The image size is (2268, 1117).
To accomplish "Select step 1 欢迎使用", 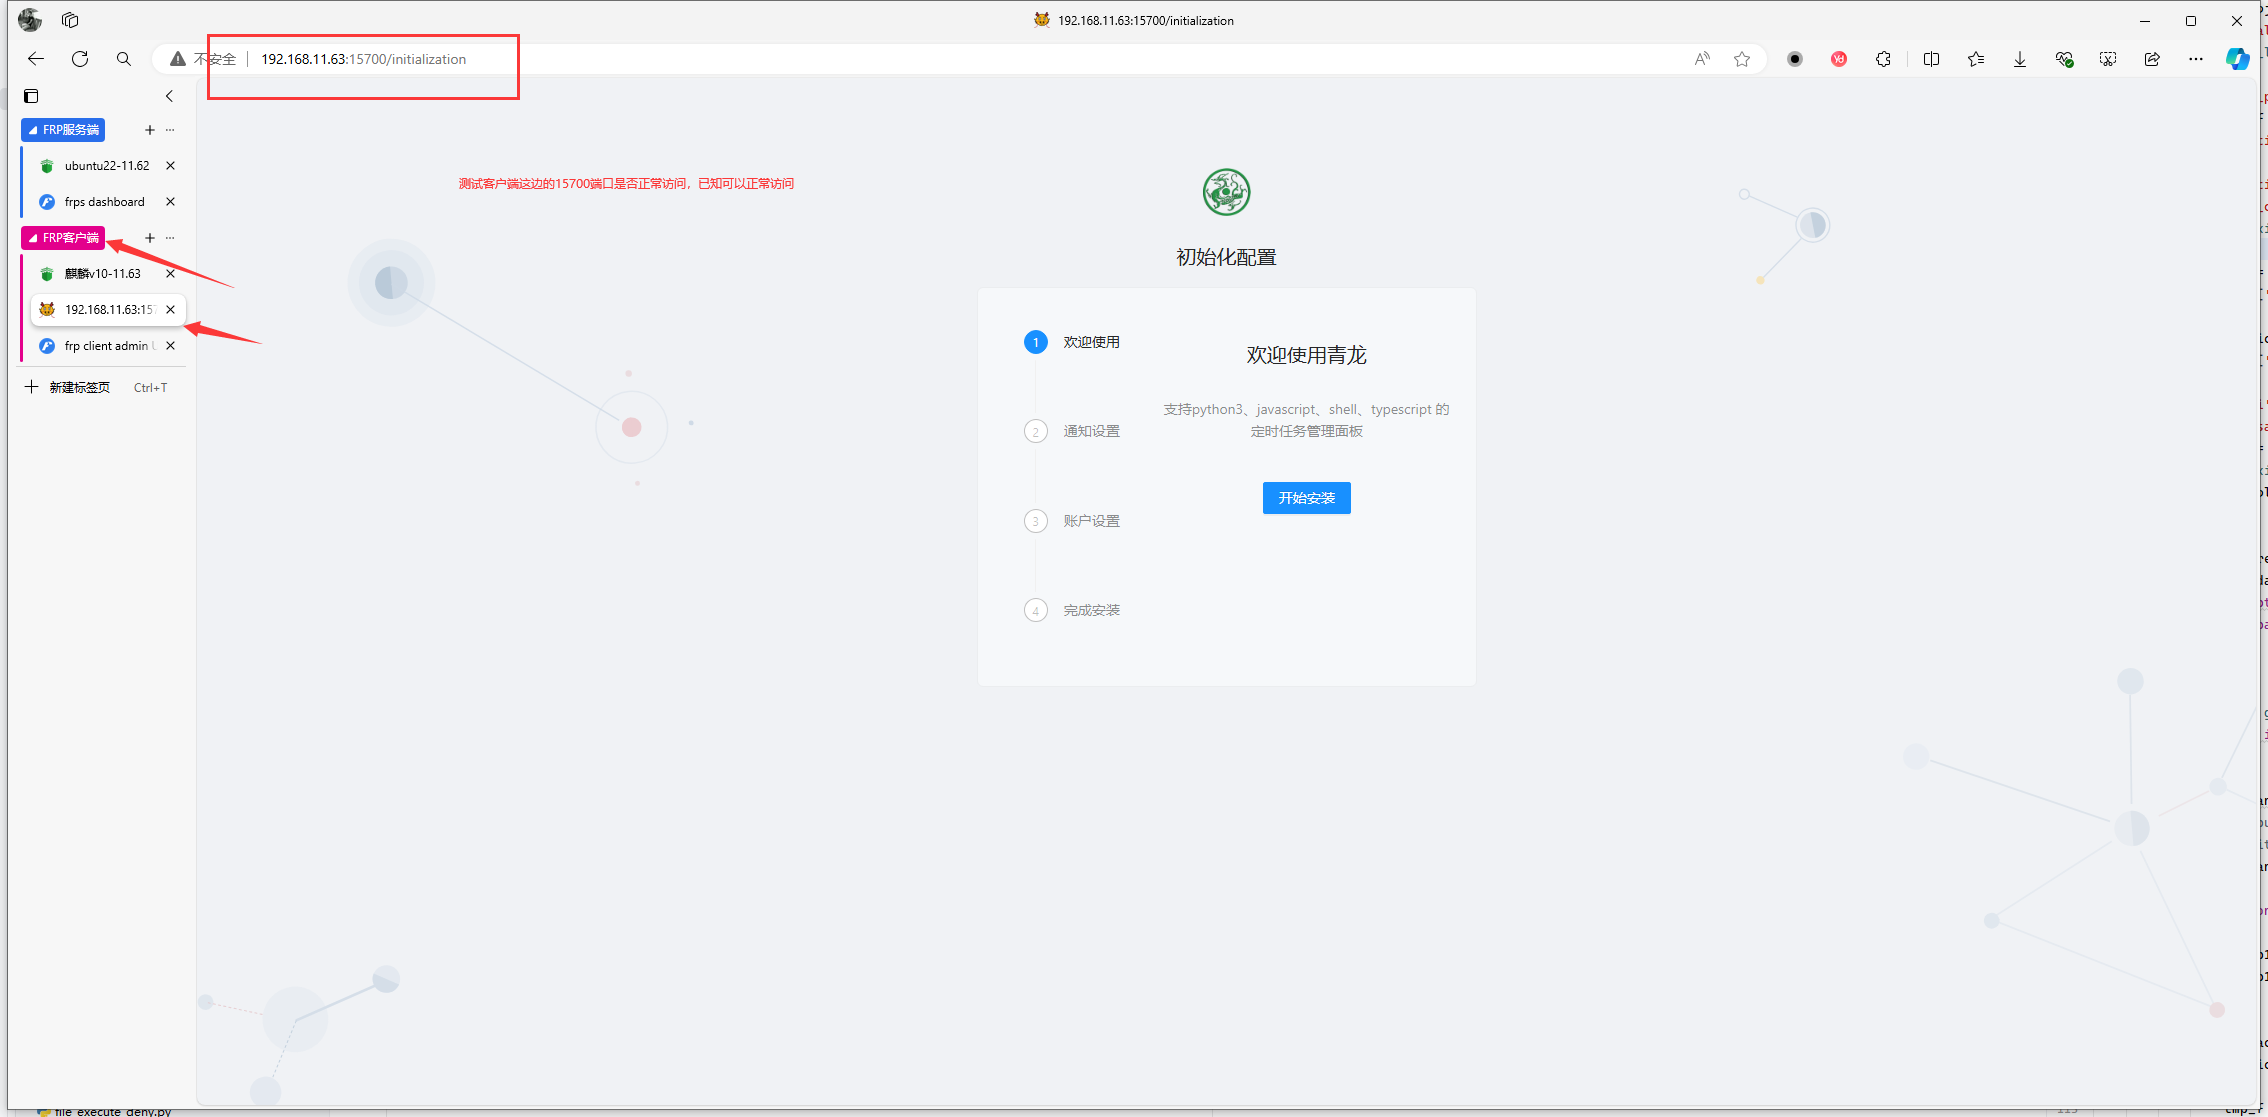I will point(1072,342).
